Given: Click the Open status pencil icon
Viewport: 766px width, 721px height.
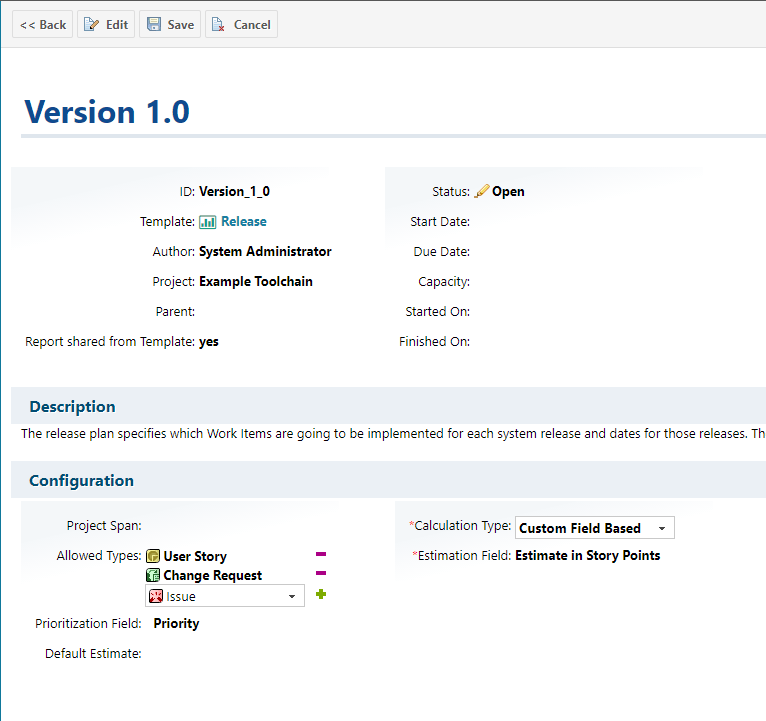Looking at the screenshot, I should [481, 192].
